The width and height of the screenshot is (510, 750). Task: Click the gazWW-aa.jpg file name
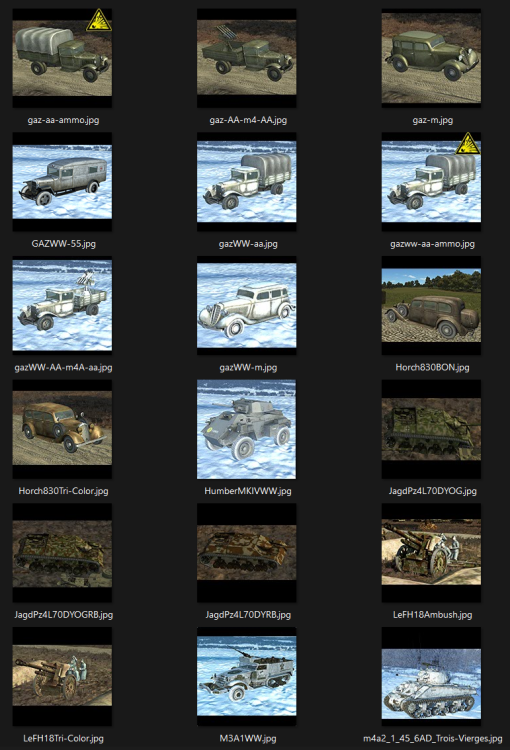[248, 243]
